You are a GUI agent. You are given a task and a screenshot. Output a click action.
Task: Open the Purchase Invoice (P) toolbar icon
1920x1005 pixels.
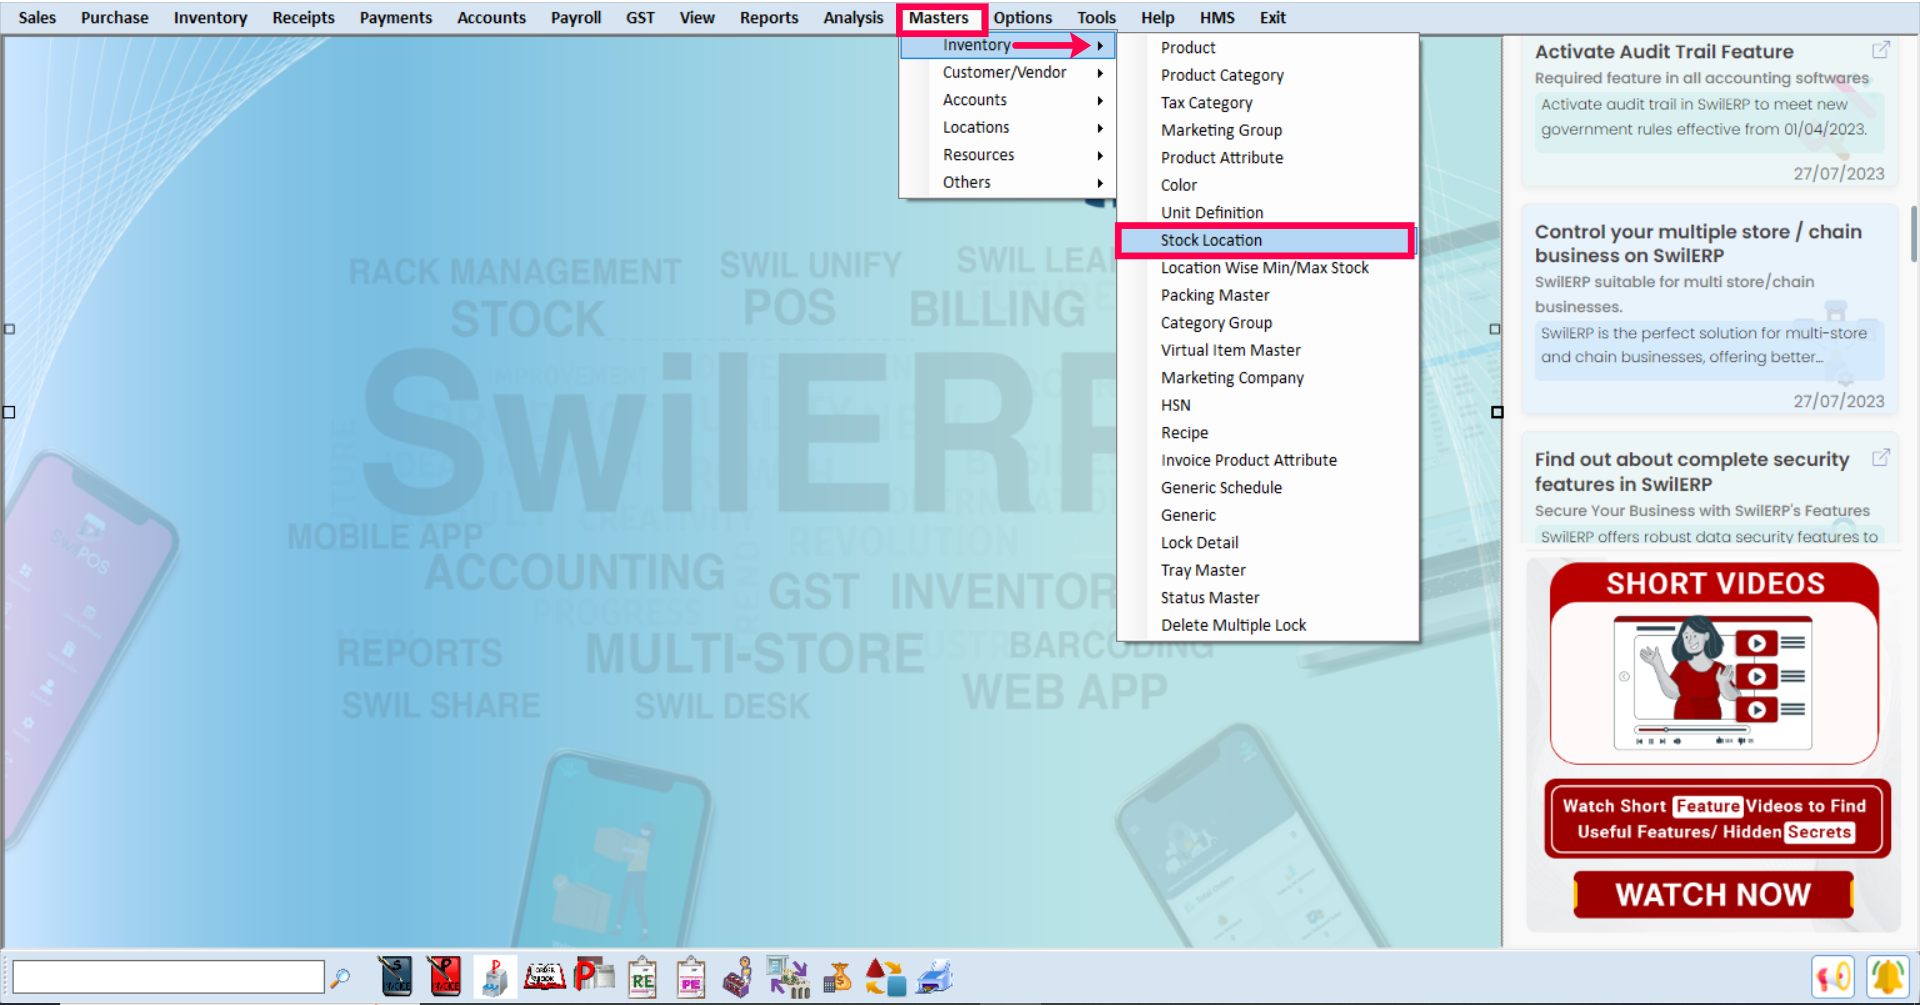click(445, 977)
